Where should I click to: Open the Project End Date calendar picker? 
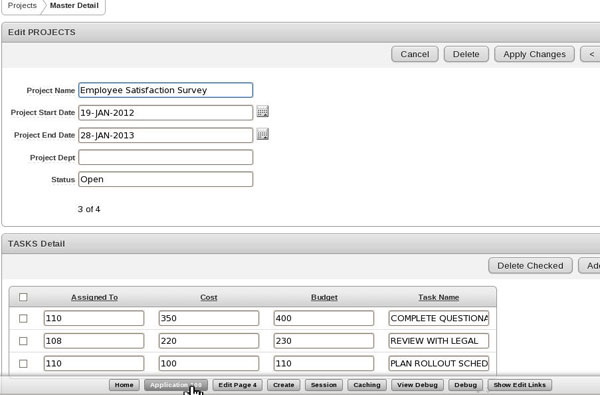click(262, 134)
